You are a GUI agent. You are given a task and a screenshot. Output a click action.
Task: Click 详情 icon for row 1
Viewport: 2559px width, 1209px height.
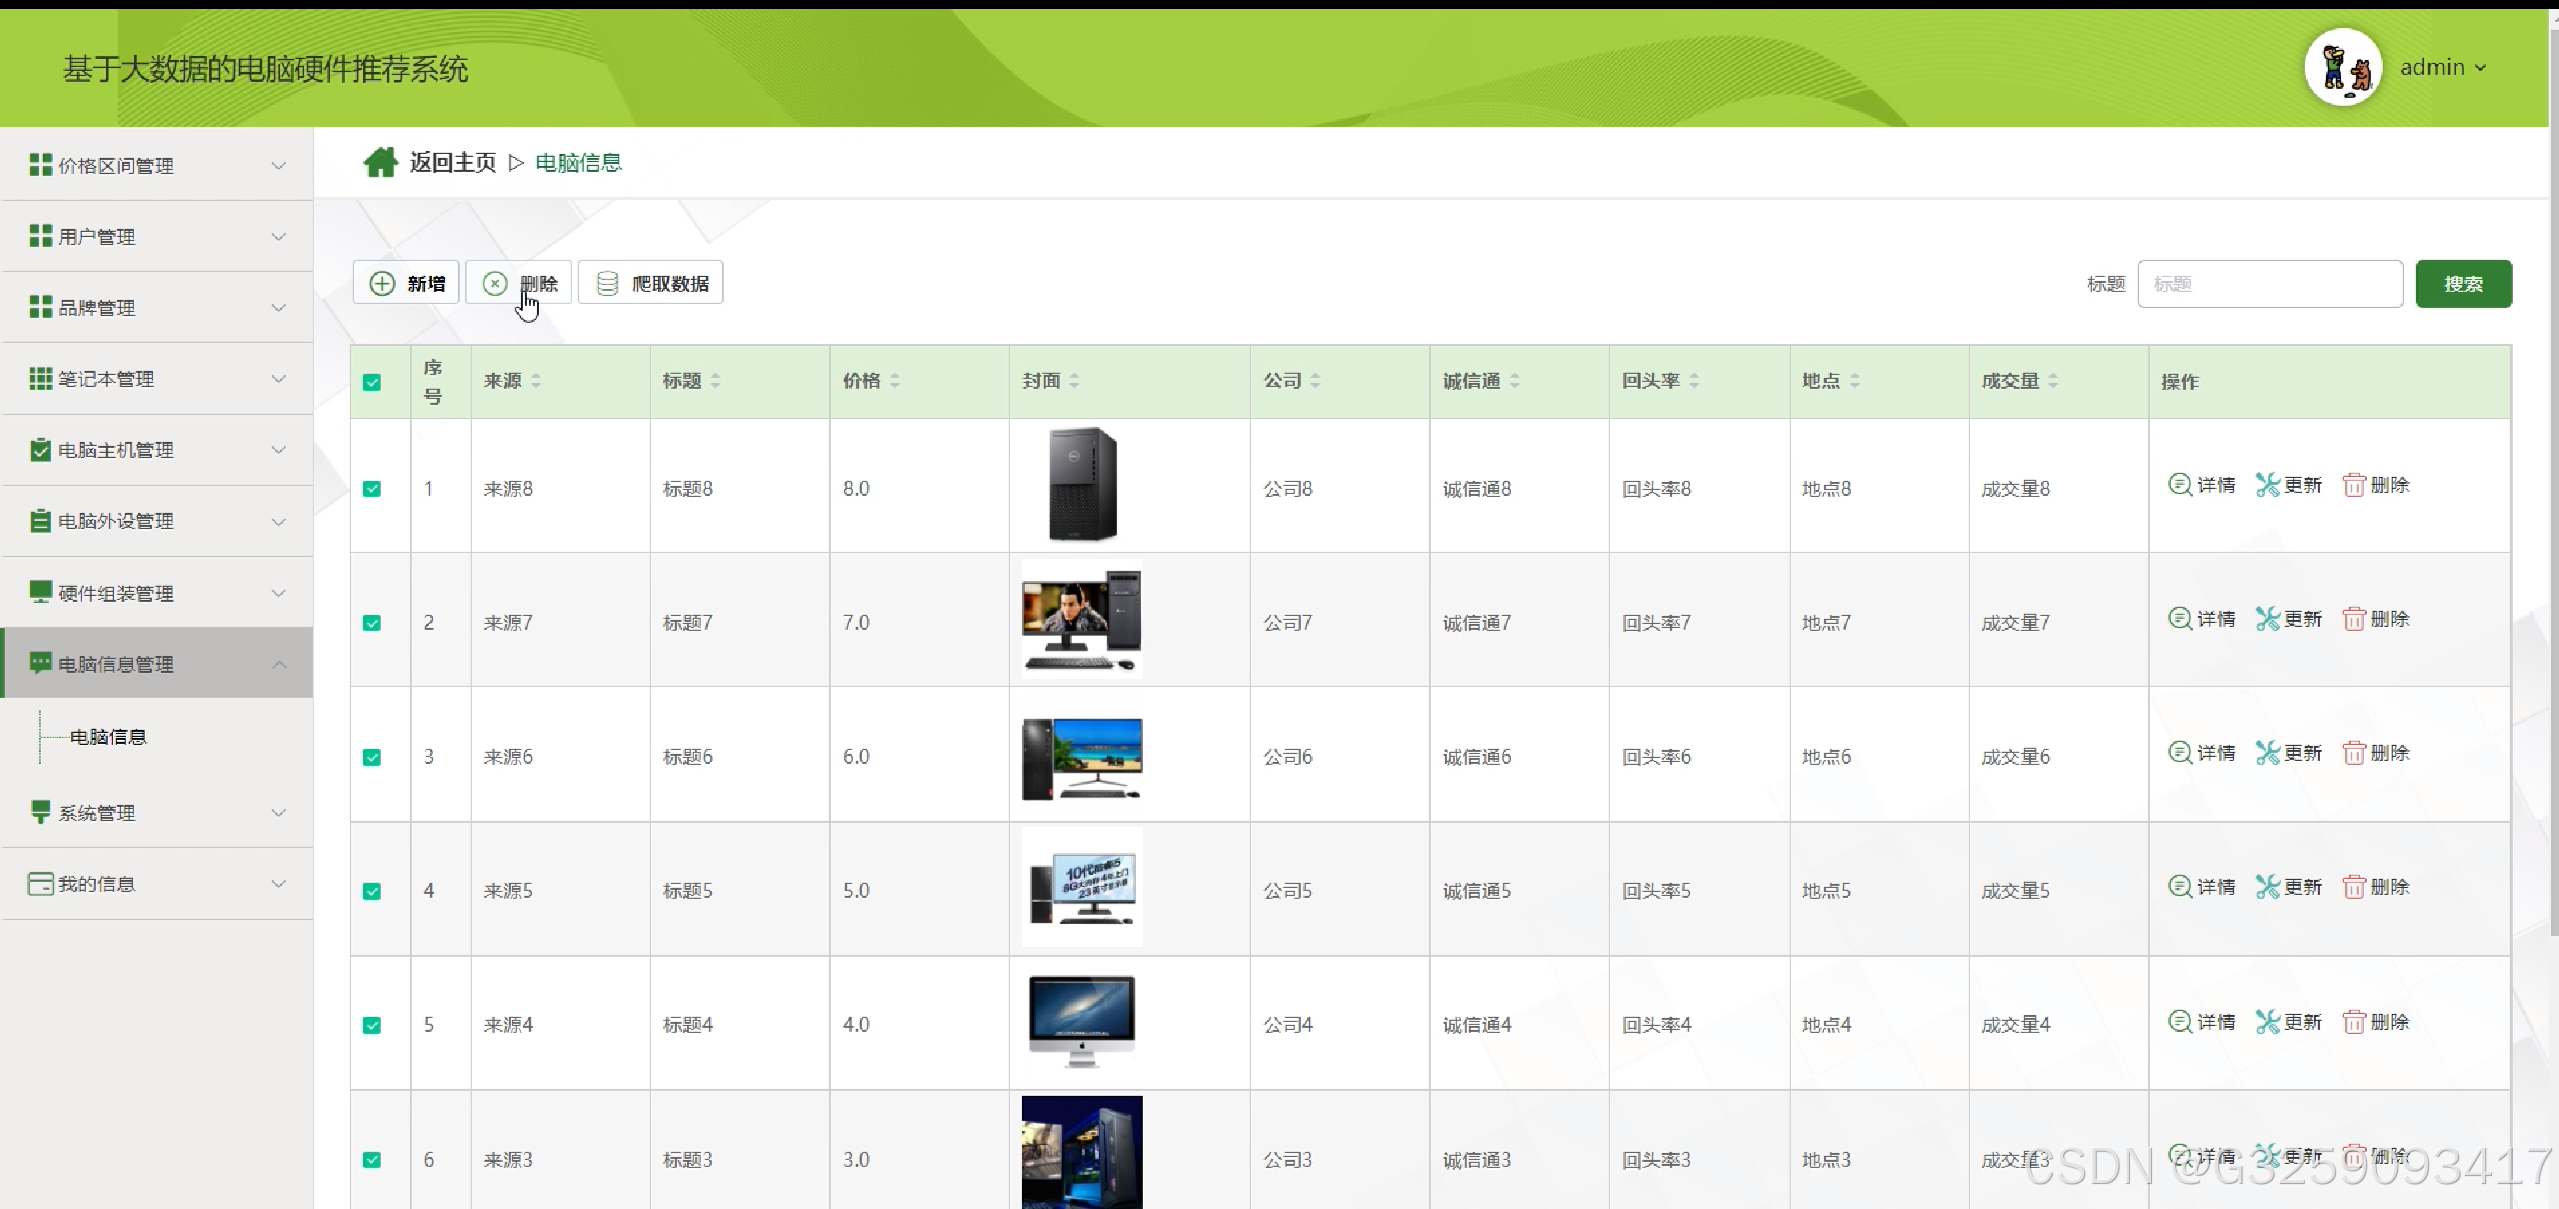pyautogui.click(x=2179, y=485)
